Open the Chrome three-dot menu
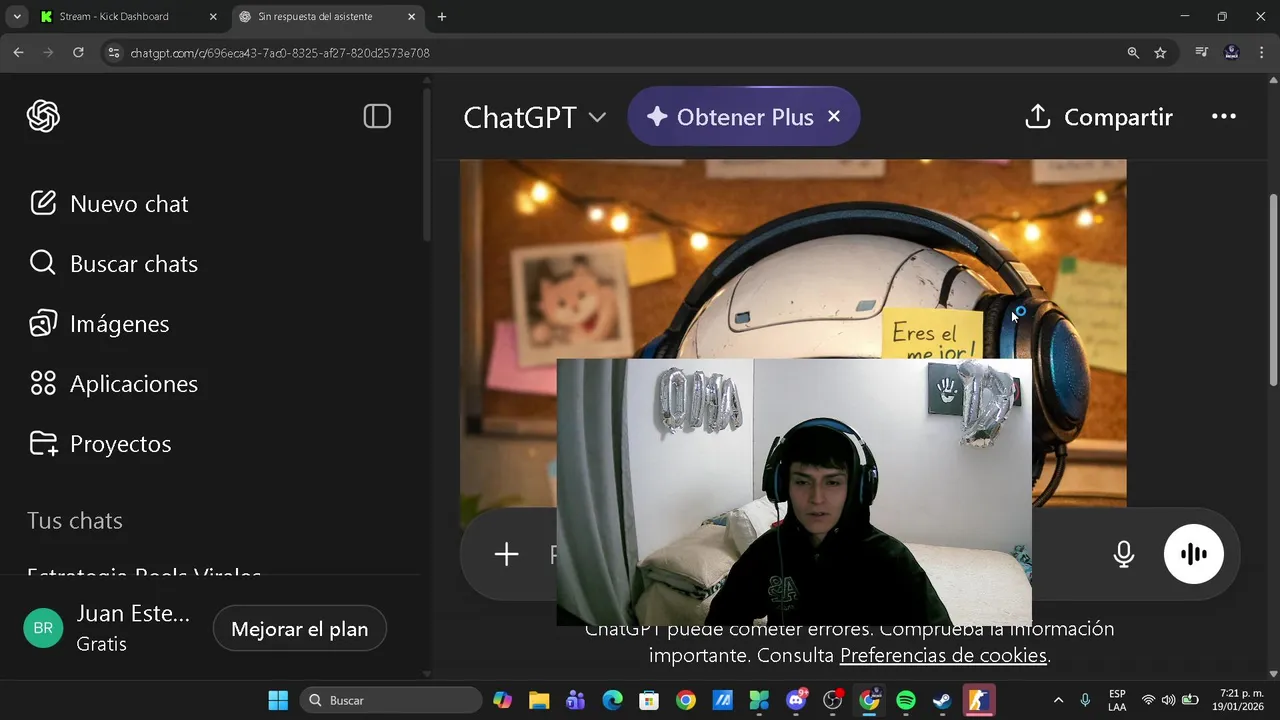The width and height of the screenshot is (1280, 720). point(1262,53)
